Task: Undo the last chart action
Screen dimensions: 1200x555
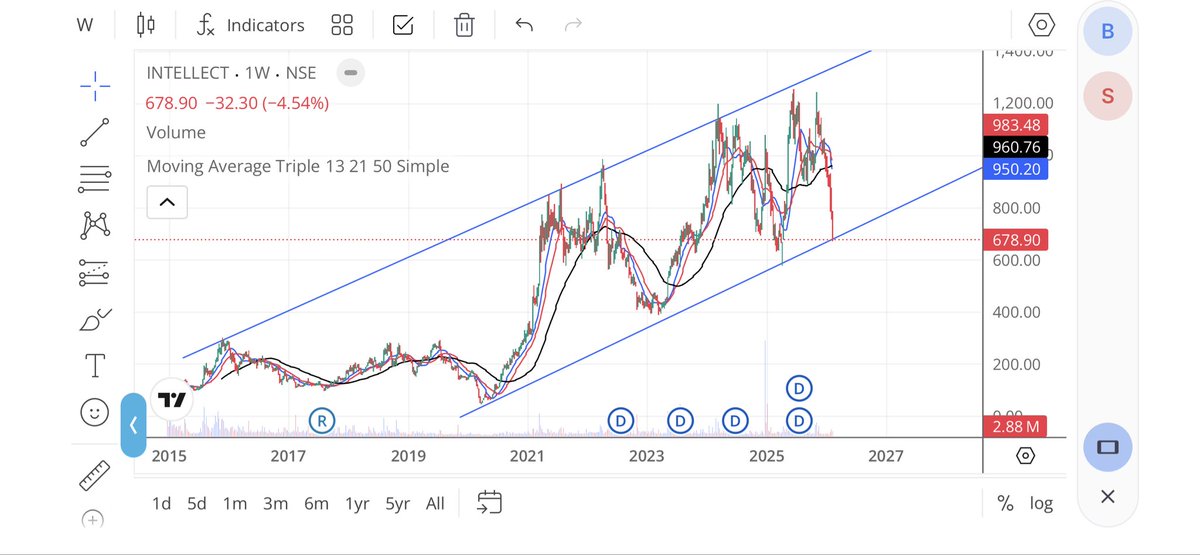Action: [x=525, y=24]
